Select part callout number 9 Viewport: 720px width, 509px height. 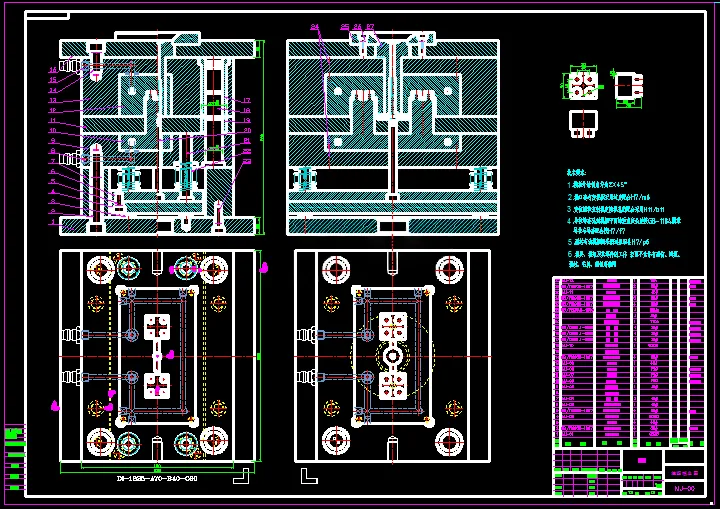pyautogui.click(x=53, y=141)
